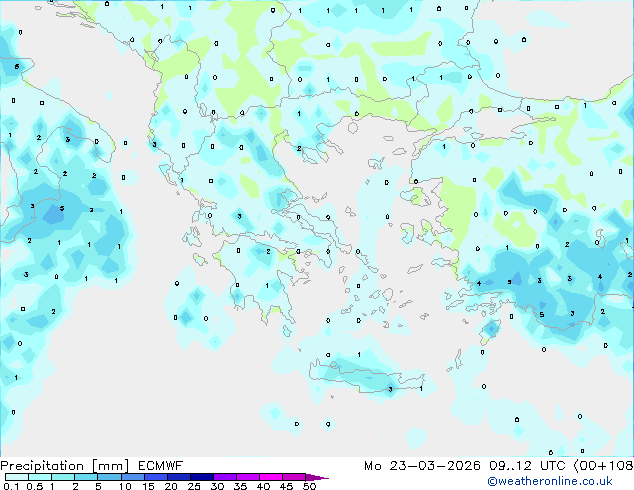Screen dimensions: 634x490
Task: Choose the 25–30 mm navy legend swatch
Action: 202,477
